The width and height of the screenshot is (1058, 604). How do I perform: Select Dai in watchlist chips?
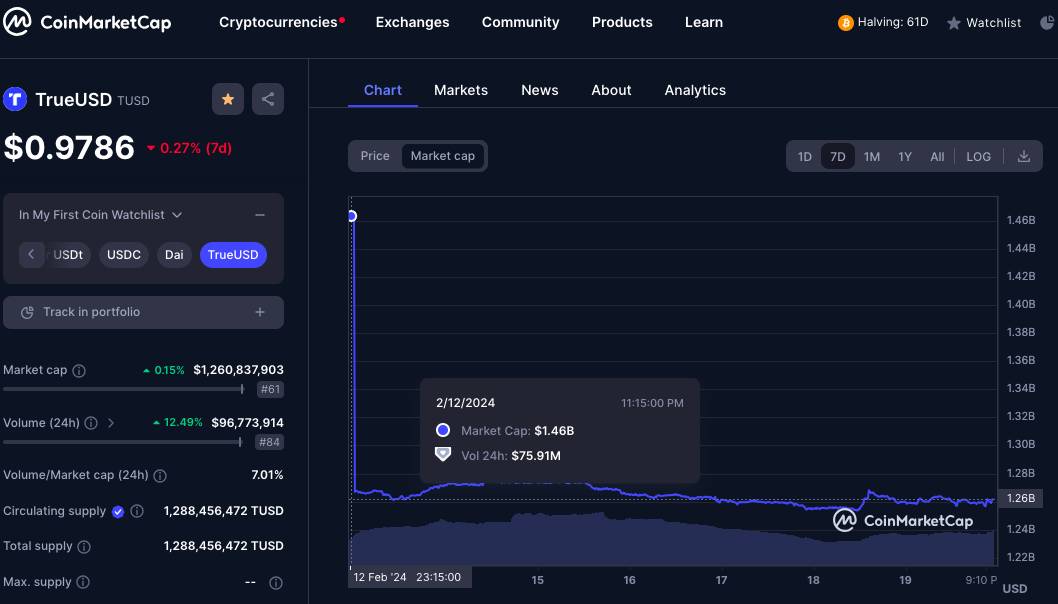coord(174,255)
